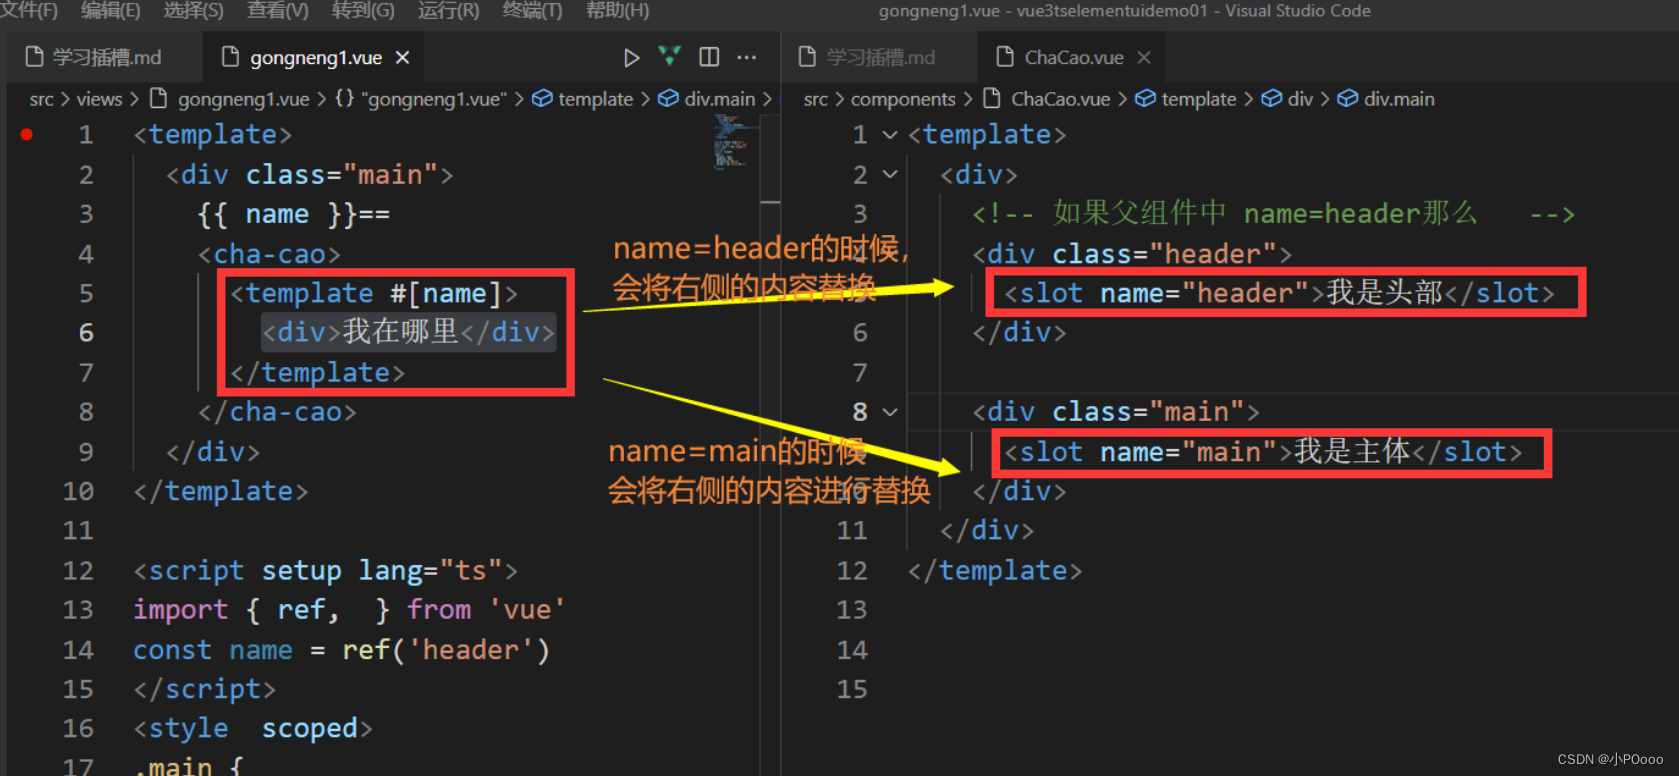Open the 编辑(E) menu
Viewport: 1679px width, 776px height.
click(110, 11)
